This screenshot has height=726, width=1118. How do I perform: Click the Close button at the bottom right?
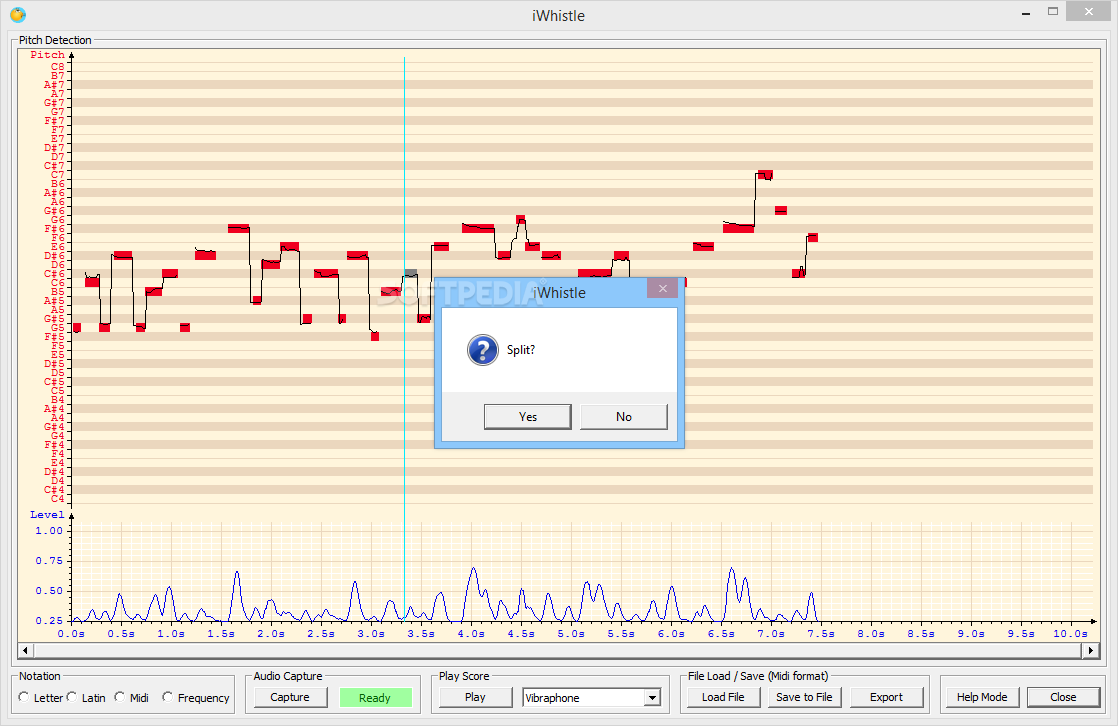pyautogui.click(x=1063, y=697)
